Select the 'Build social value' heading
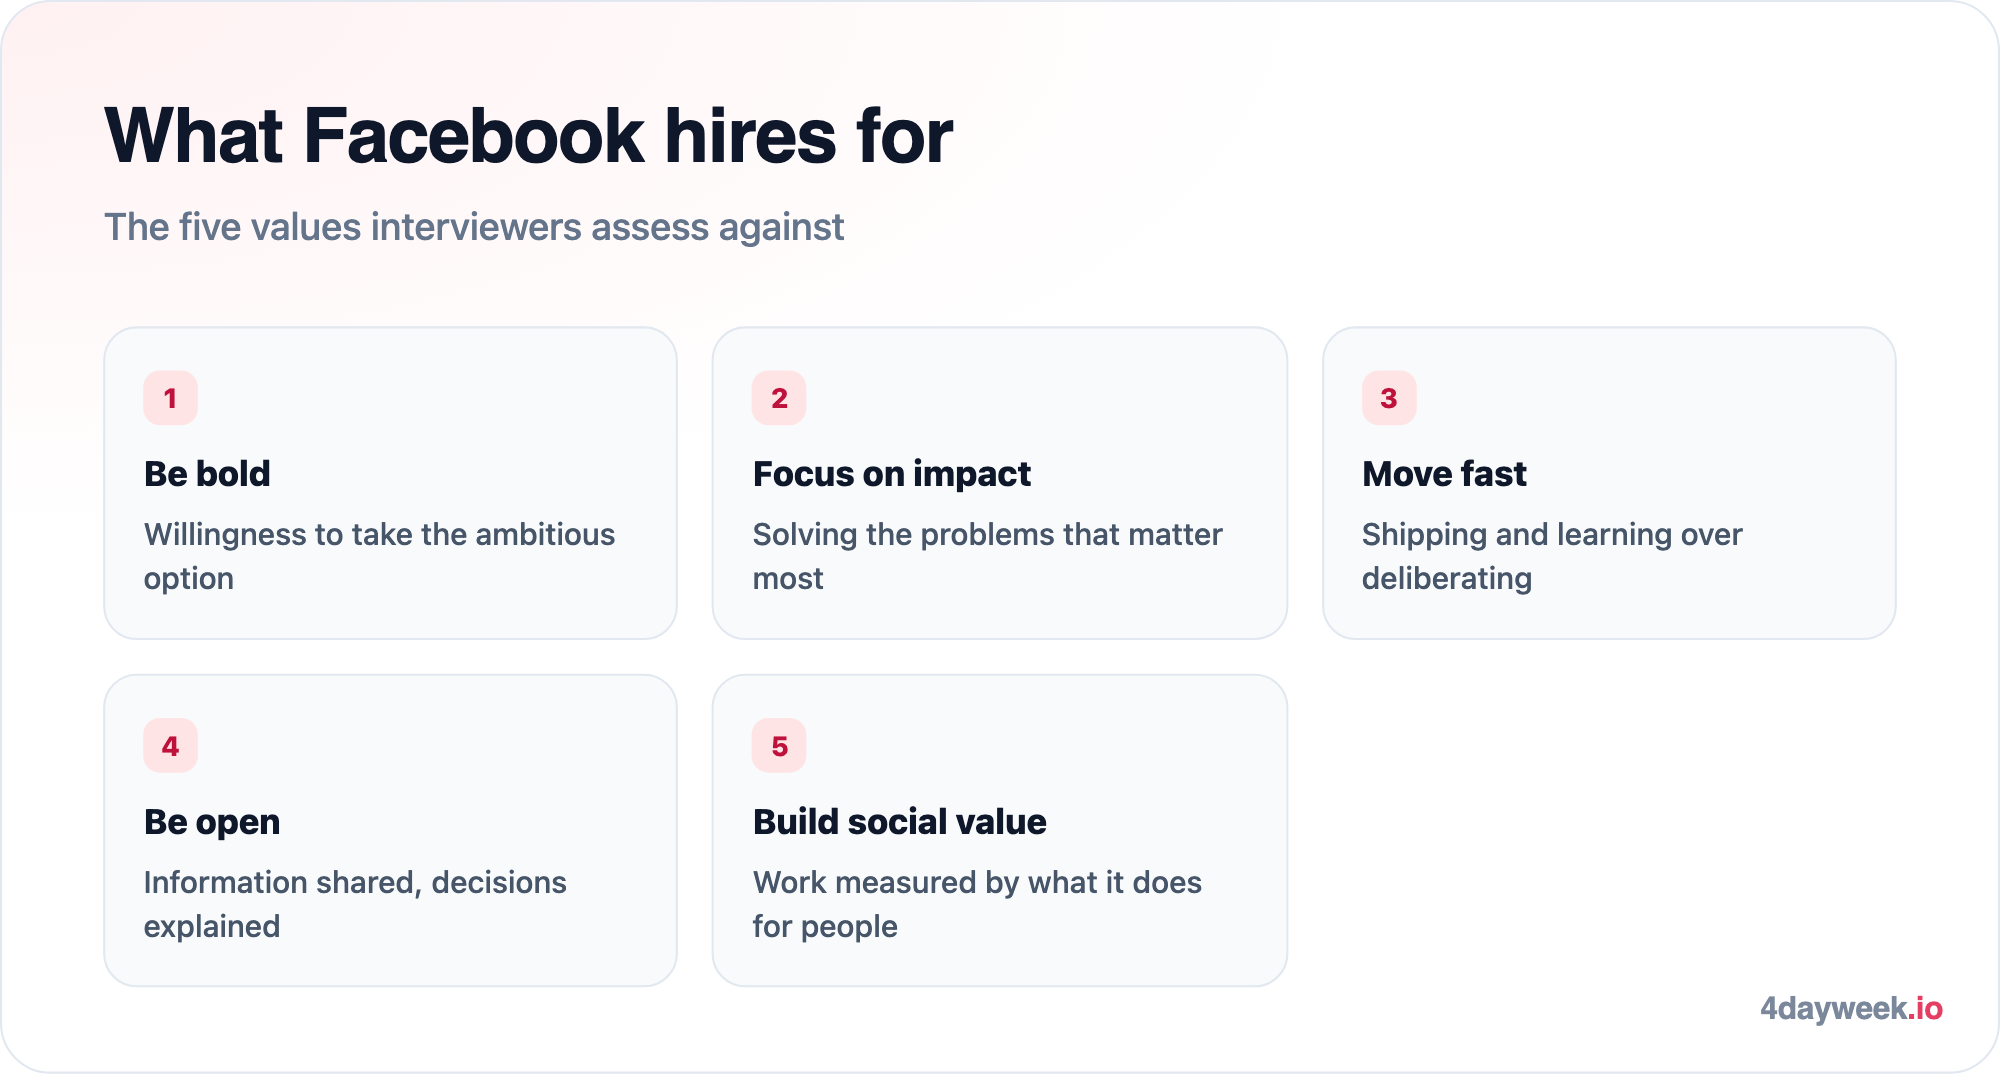Viewport: 2000px width, 1074px height. pyautogui.click(x=899, y=822)
